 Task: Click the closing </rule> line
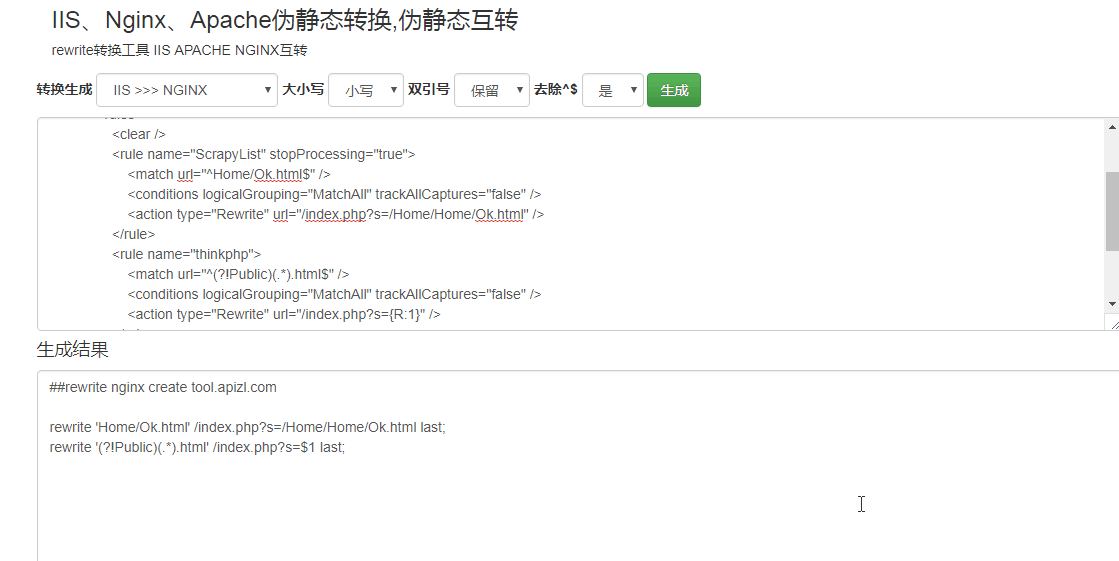pos(133,234)
